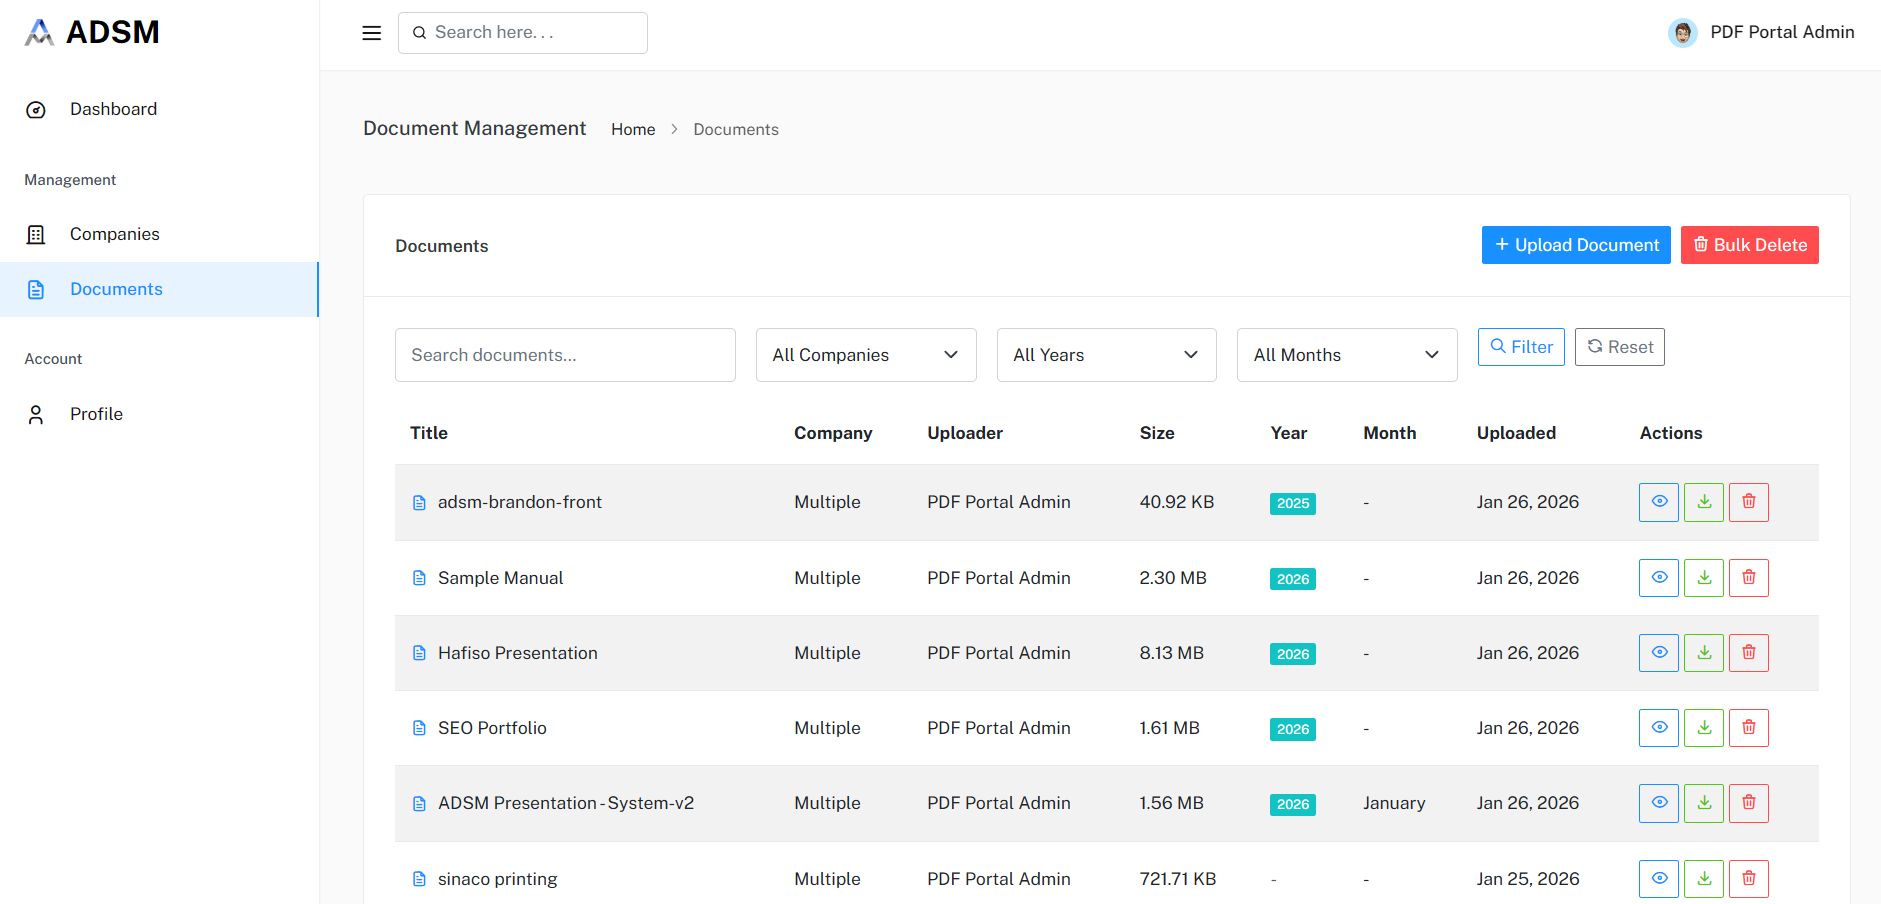The image size is (1881, 904).
Task: Open the Profile sidebar item
Action: pyautogui.click(x=96, y=414)
